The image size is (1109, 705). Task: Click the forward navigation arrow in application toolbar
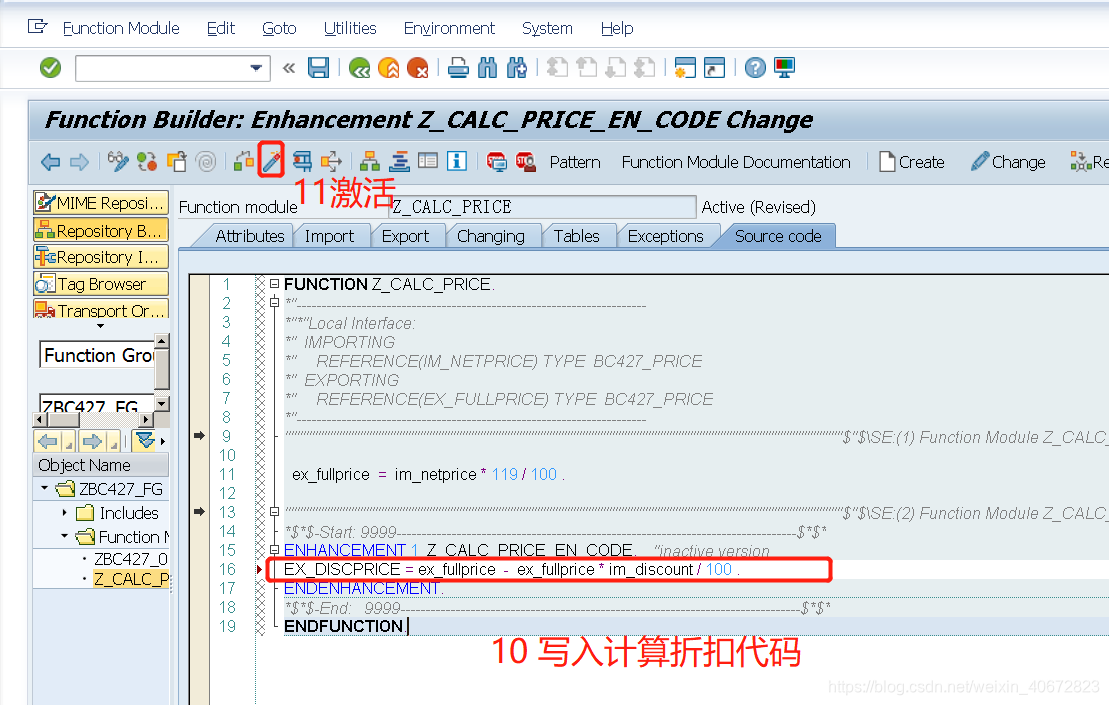point(79,162)
